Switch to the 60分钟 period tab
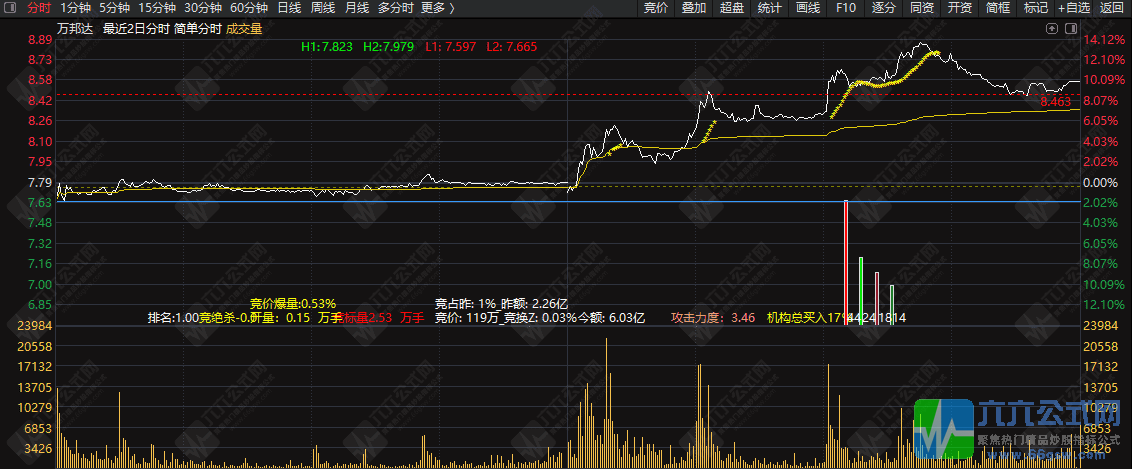 pyautogui.click(x=249, y=9)
